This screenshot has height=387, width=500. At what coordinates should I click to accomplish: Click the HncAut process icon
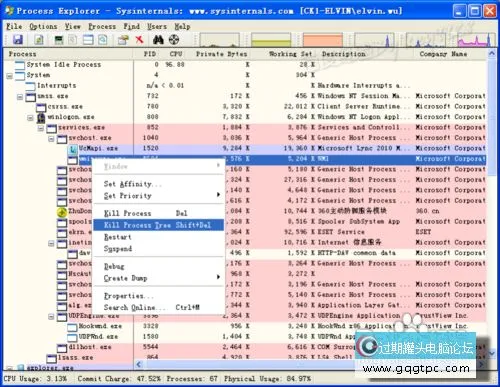(x=62, y=274)
